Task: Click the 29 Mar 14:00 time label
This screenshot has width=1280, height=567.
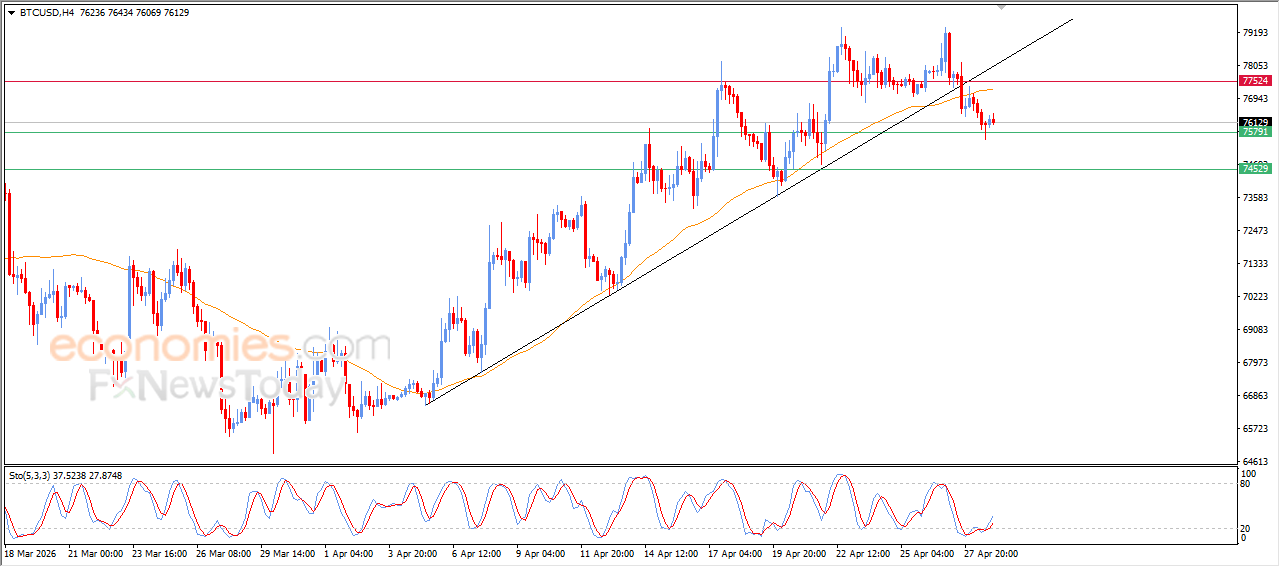Action: [288, 553]
